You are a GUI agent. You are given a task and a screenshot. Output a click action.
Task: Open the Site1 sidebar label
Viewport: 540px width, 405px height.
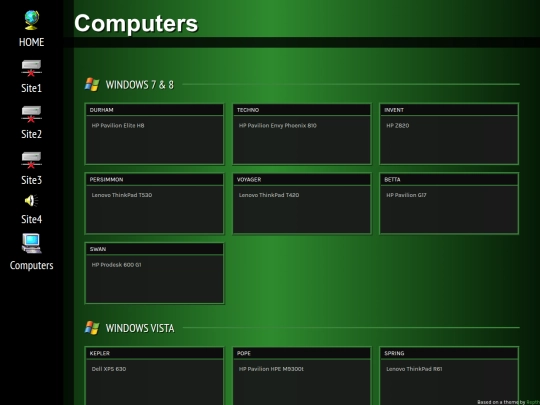pyautogui.click(x=31, y=88)
